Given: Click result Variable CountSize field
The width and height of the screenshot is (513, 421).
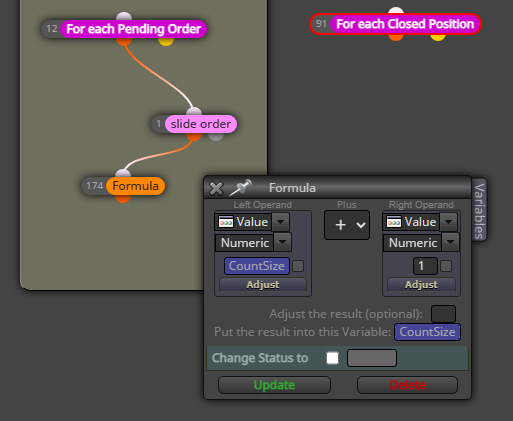Looking at the screenshot, I should click(x=427, y=332).
